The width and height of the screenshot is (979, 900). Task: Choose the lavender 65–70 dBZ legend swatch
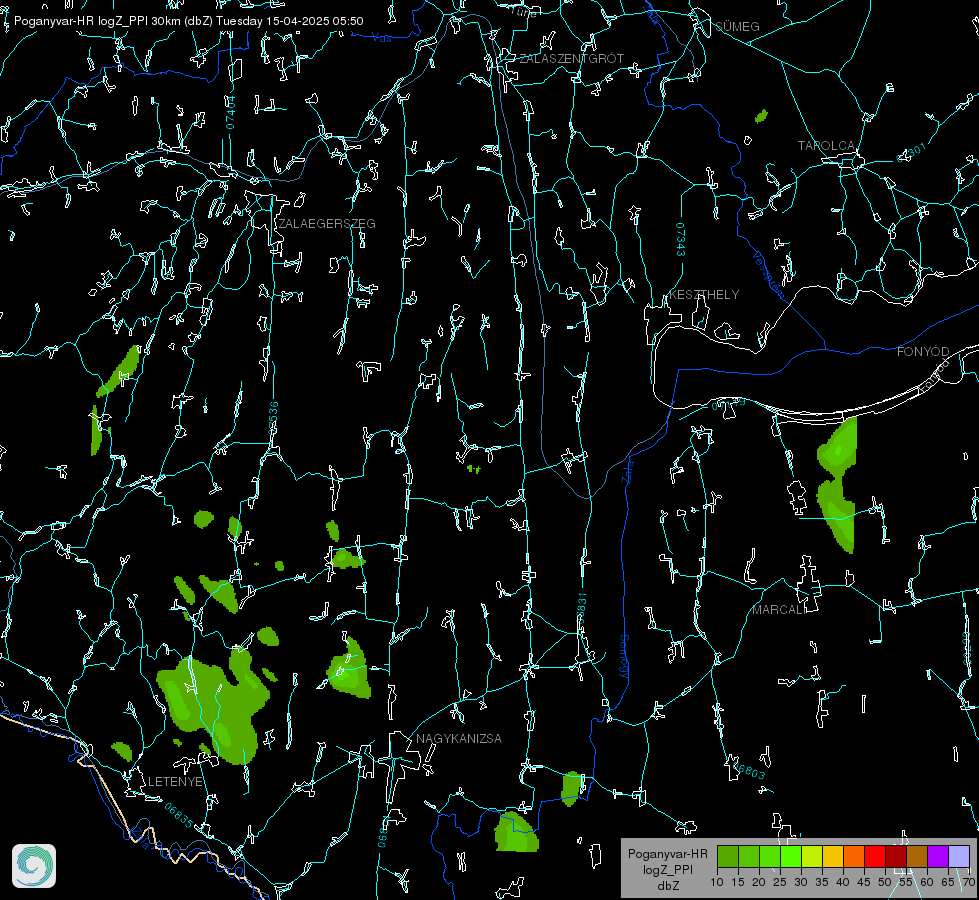pyautogui.click(x=958, y=856)
